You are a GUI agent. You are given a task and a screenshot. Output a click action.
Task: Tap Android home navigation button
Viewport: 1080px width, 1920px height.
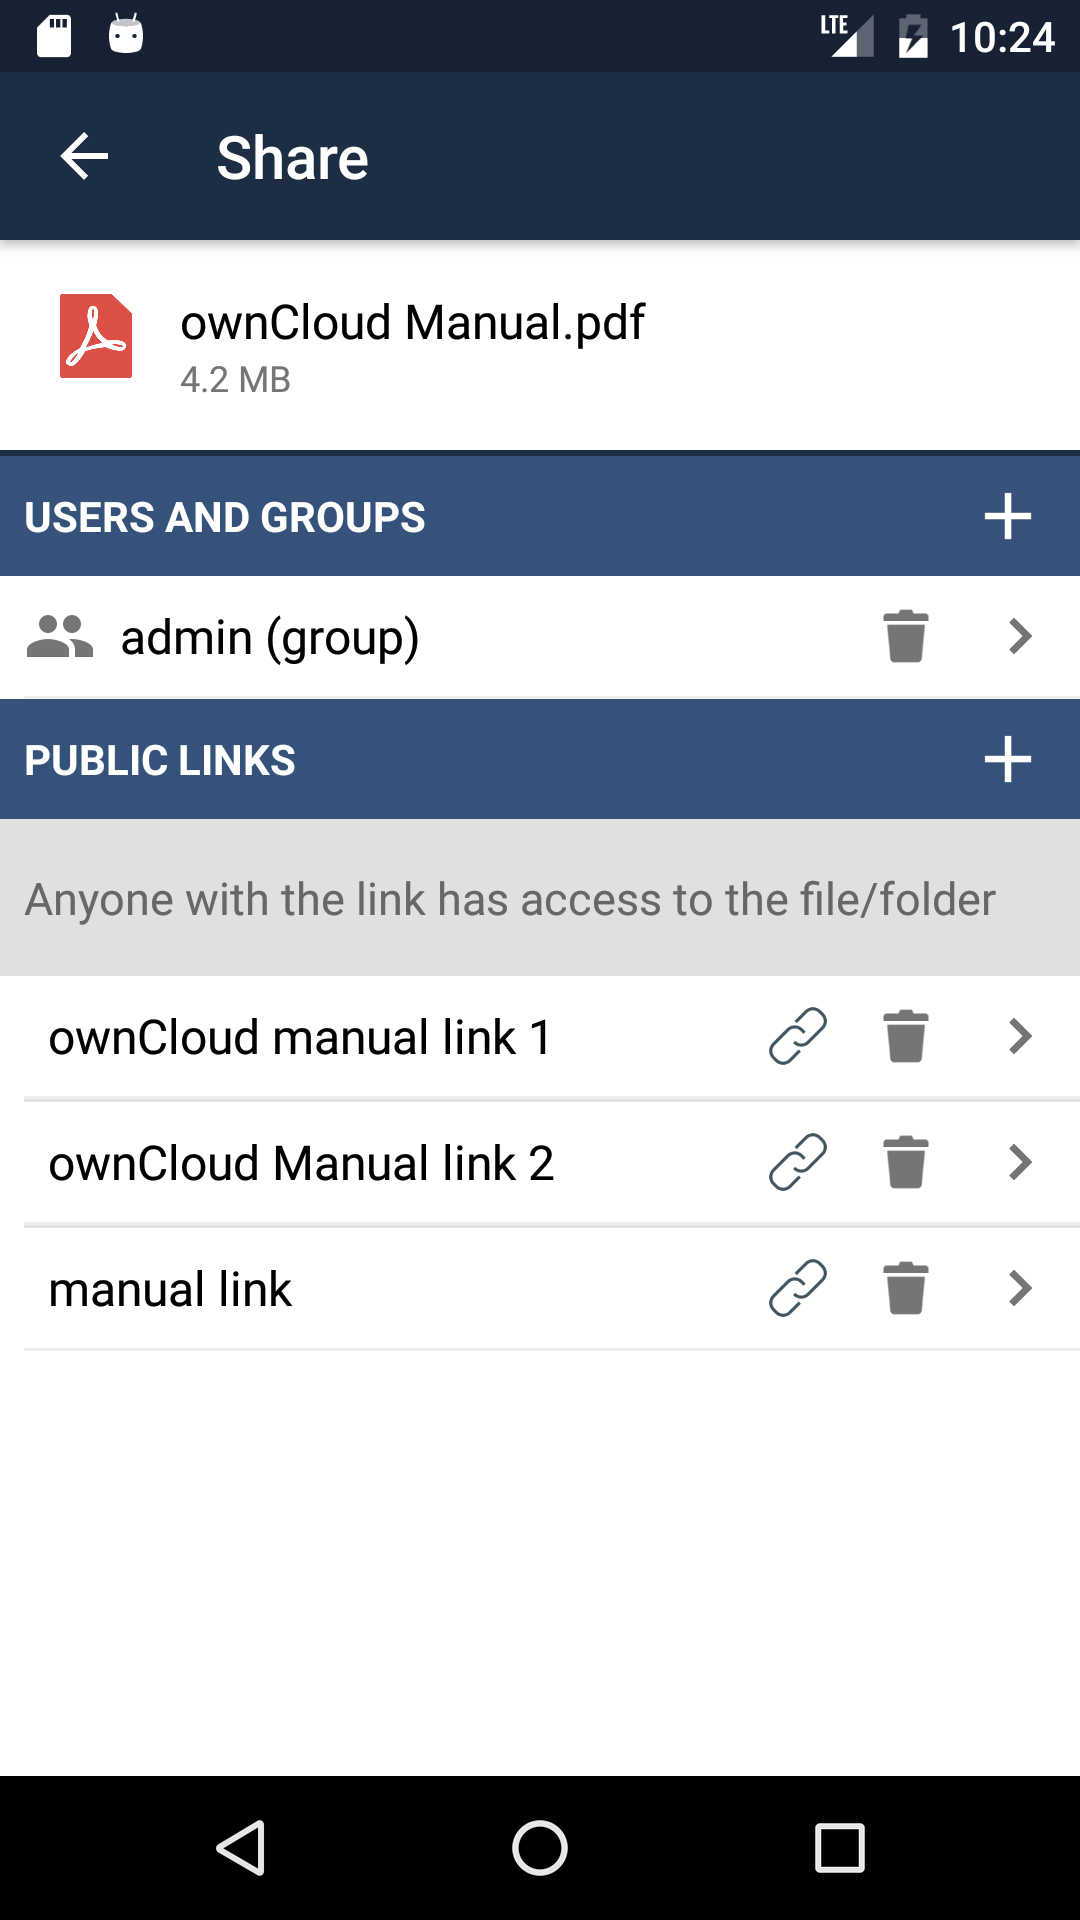coord(540,1847)
